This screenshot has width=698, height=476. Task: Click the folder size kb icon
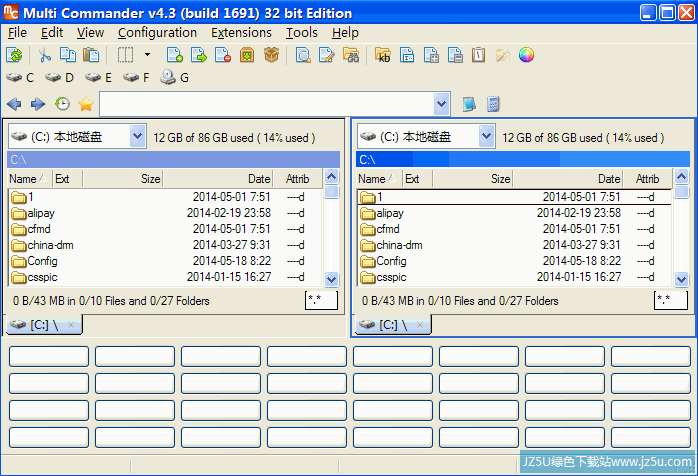click(383, 55)
